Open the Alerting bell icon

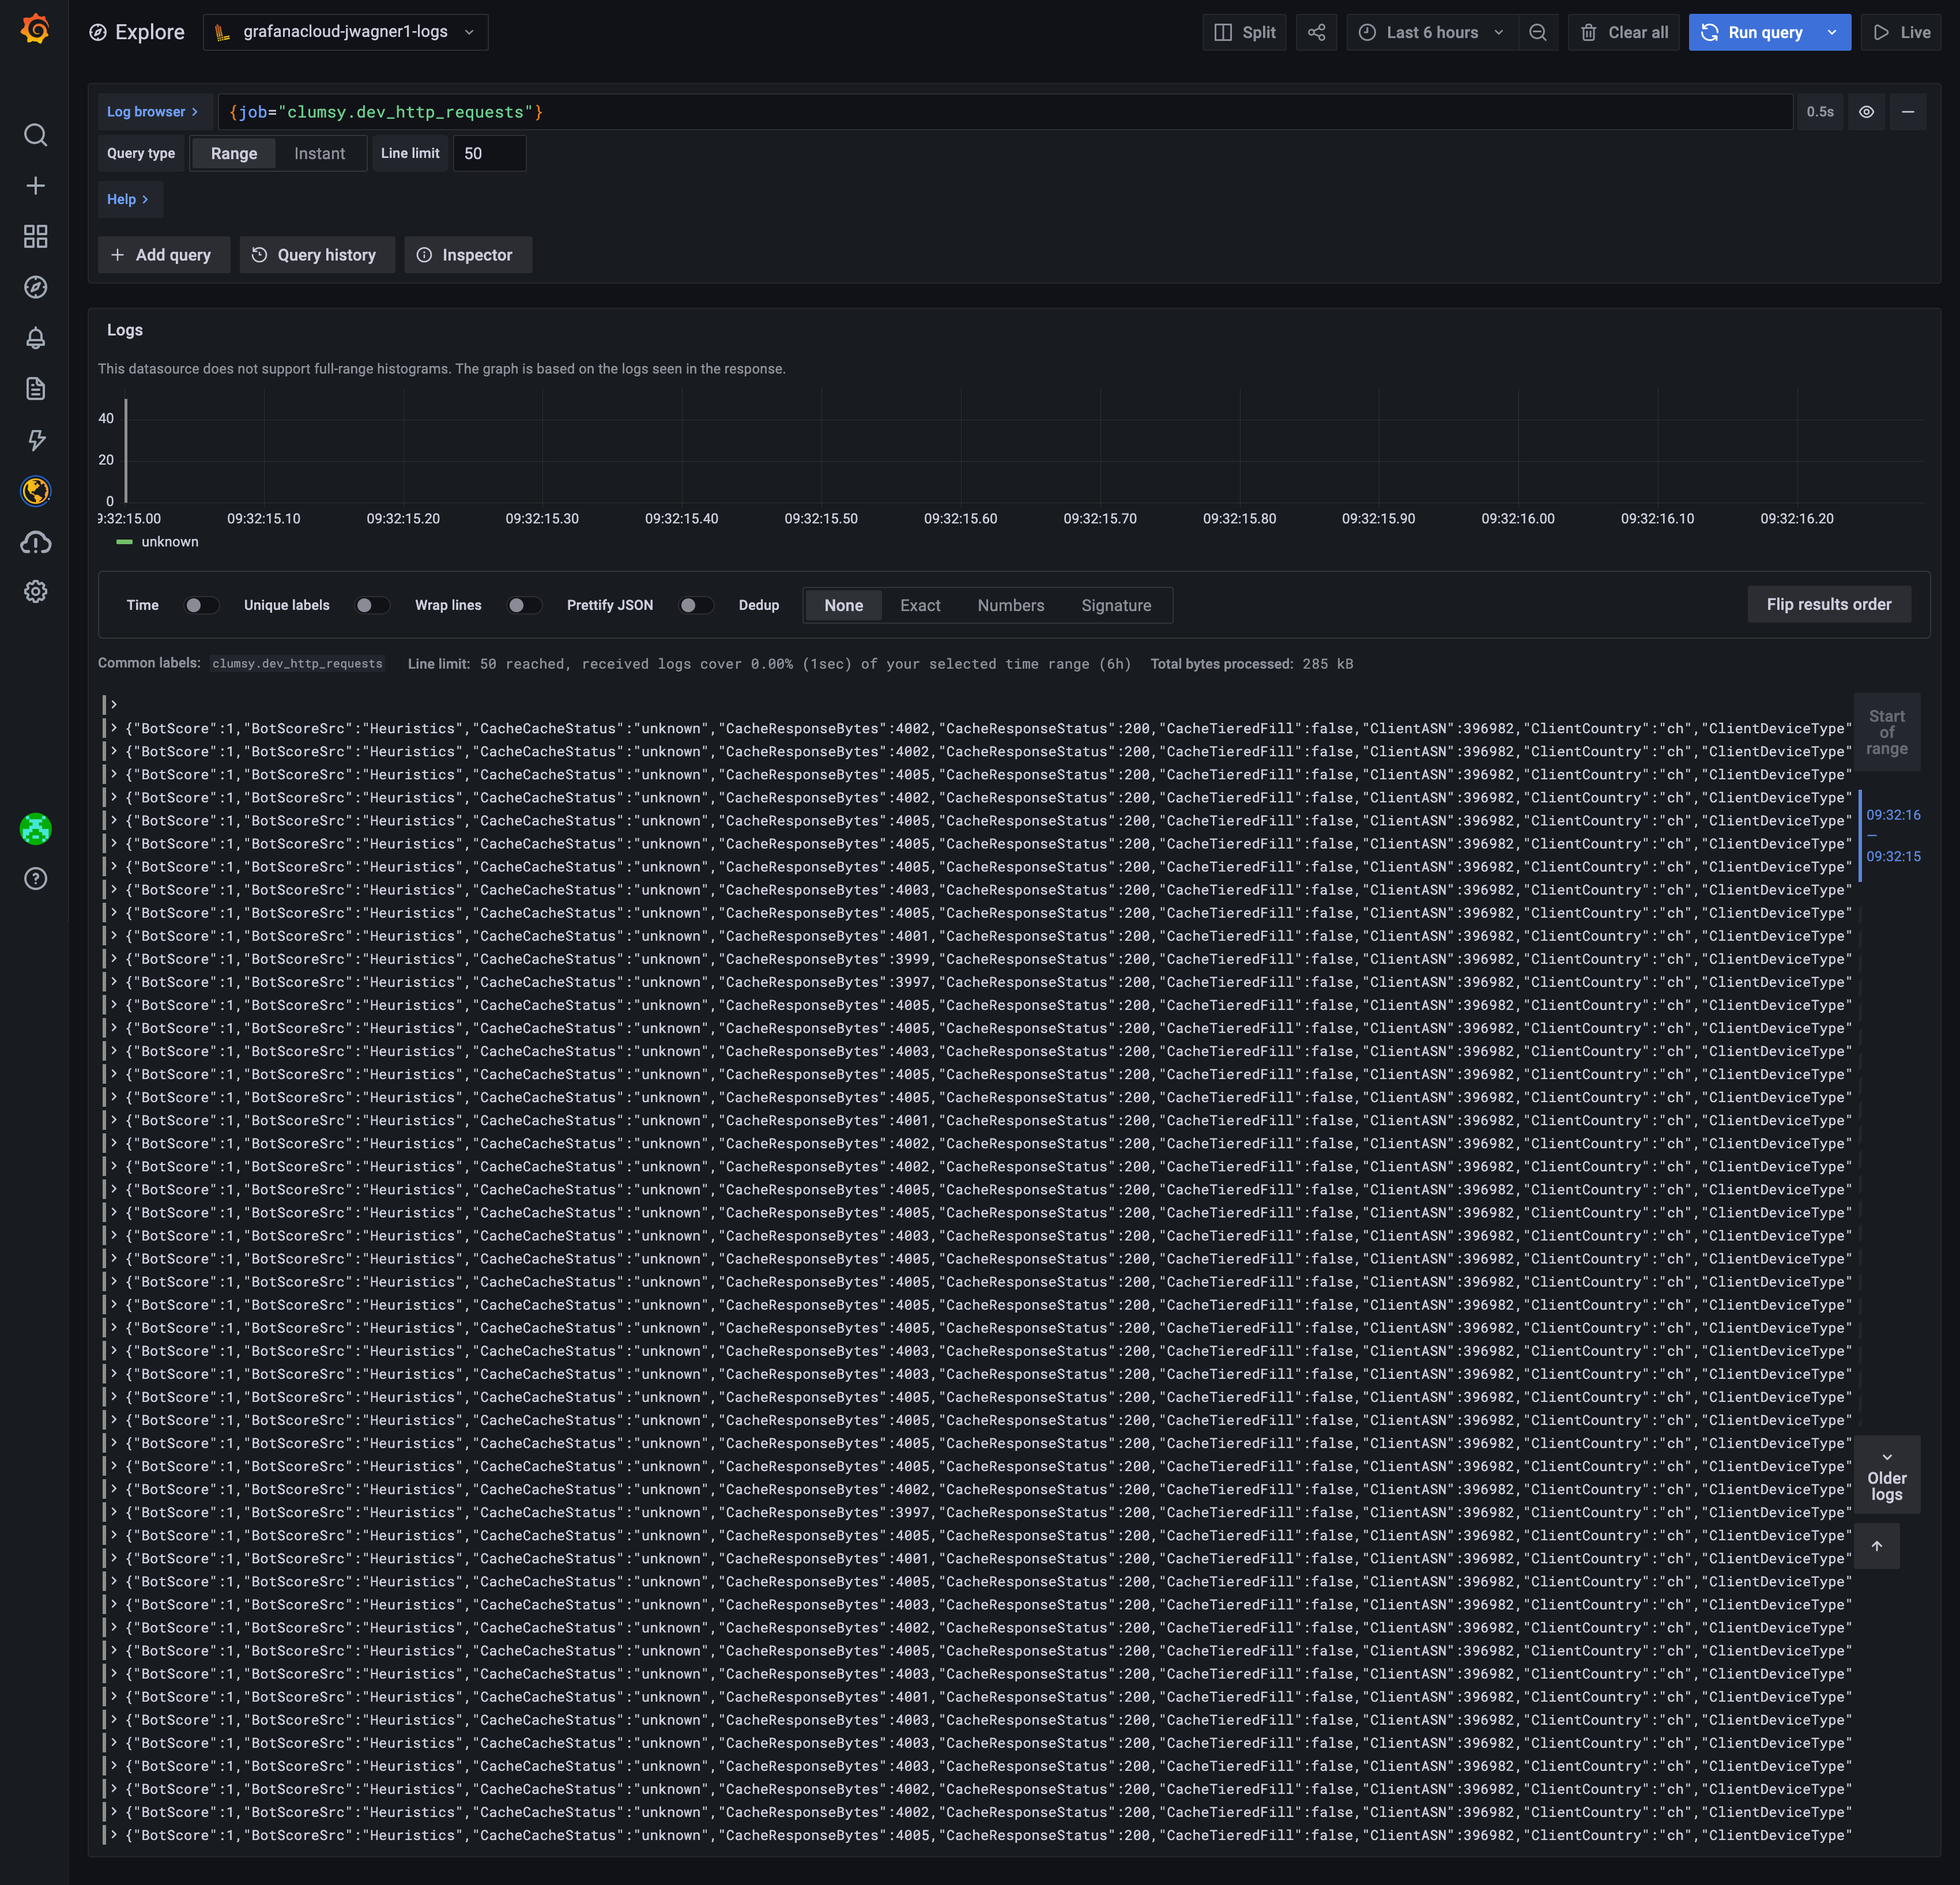point(36,338)
